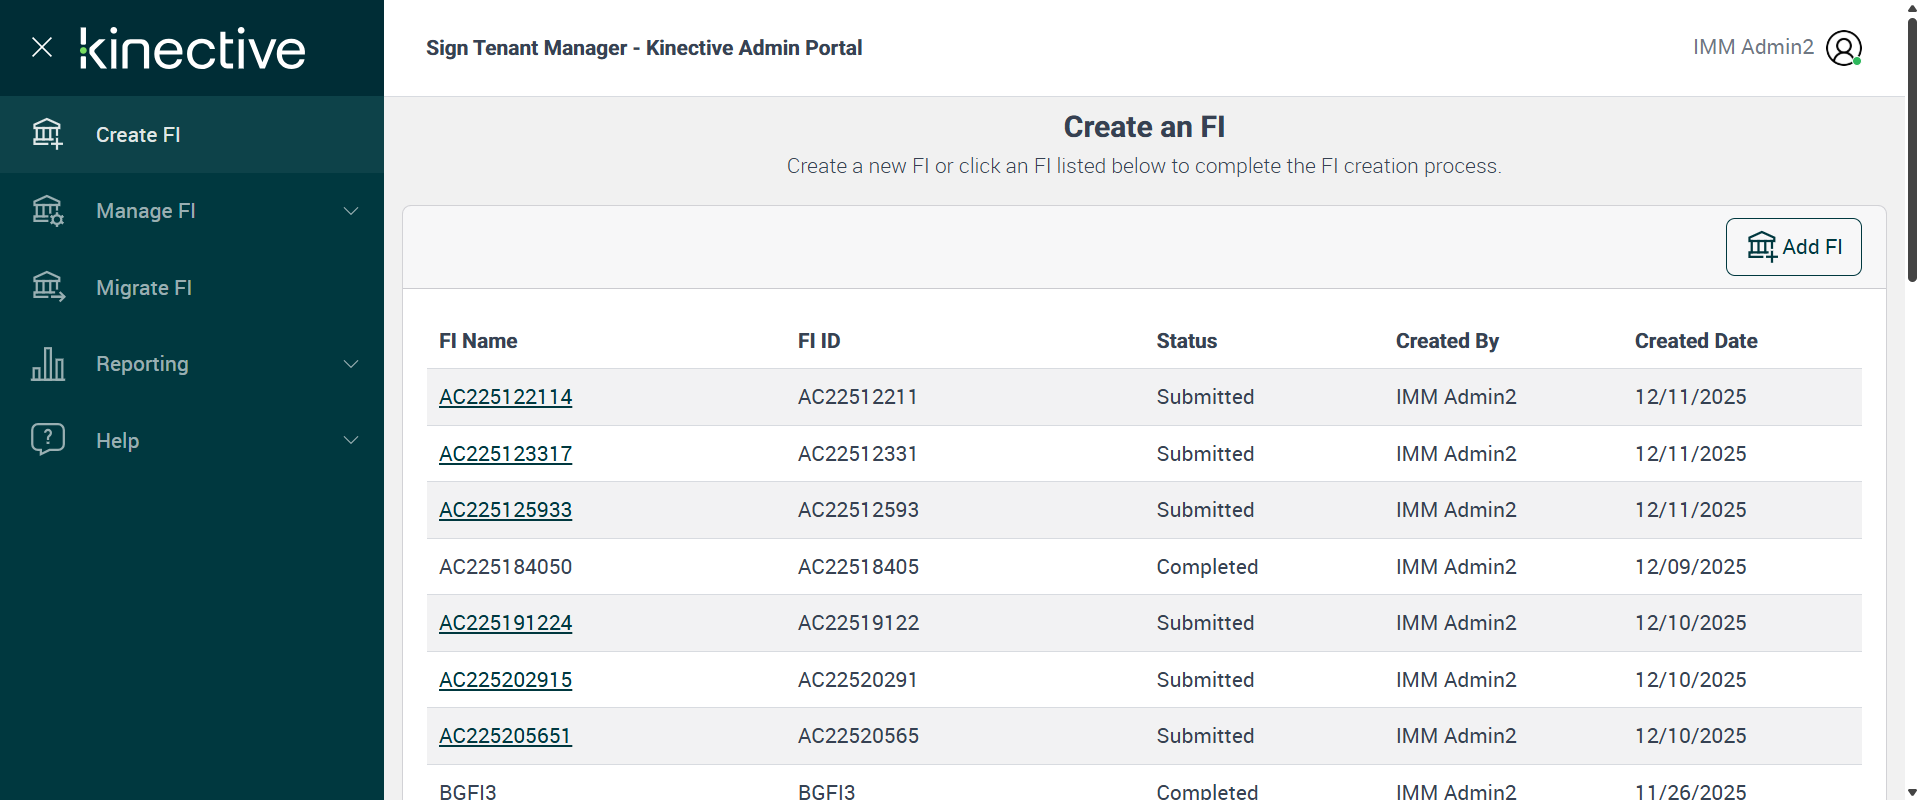
Task: Open the AC225122114 FI link
Action: coord(505,397)
